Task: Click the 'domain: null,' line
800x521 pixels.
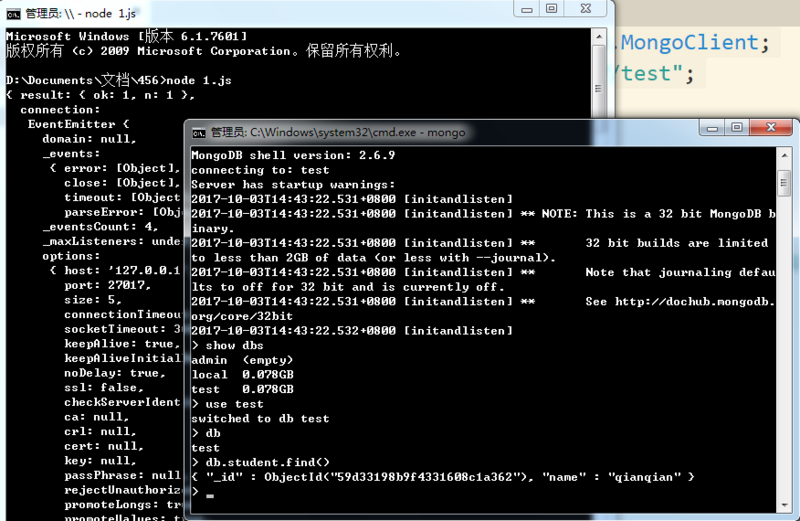Action: tap(89, 139)
